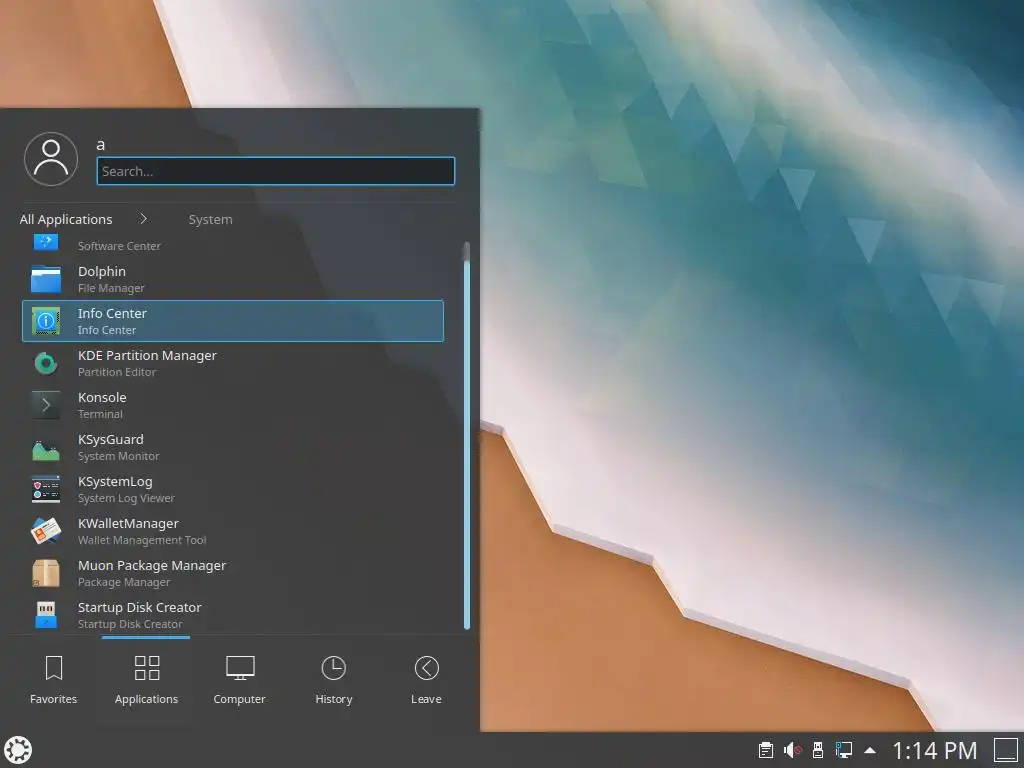Open the Leave tab

pyautogui.click(x=426, y=680)
